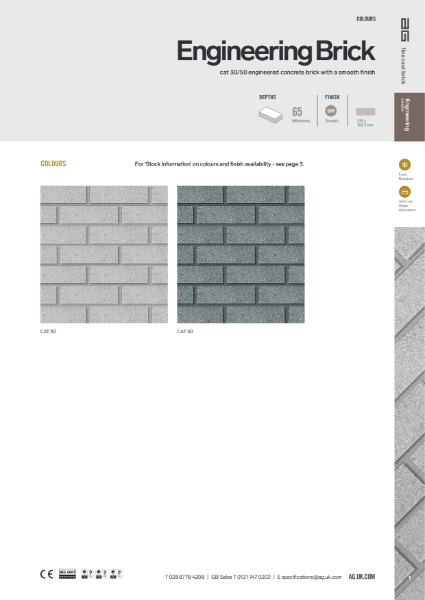Screen dimensions: 425x600
Task: Click the 'see page 3' stock information note
Action: coord(219,164)
